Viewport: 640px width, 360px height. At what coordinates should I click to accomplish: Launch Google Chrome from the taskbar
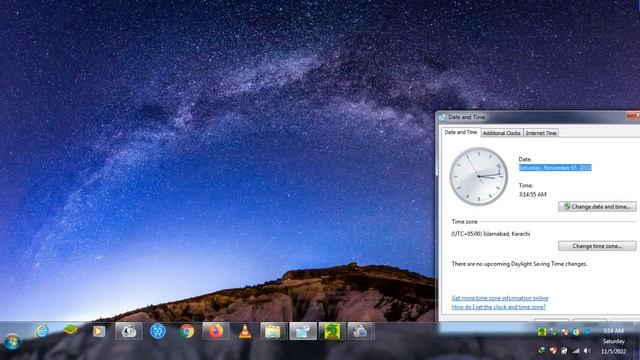pos(187,331)
